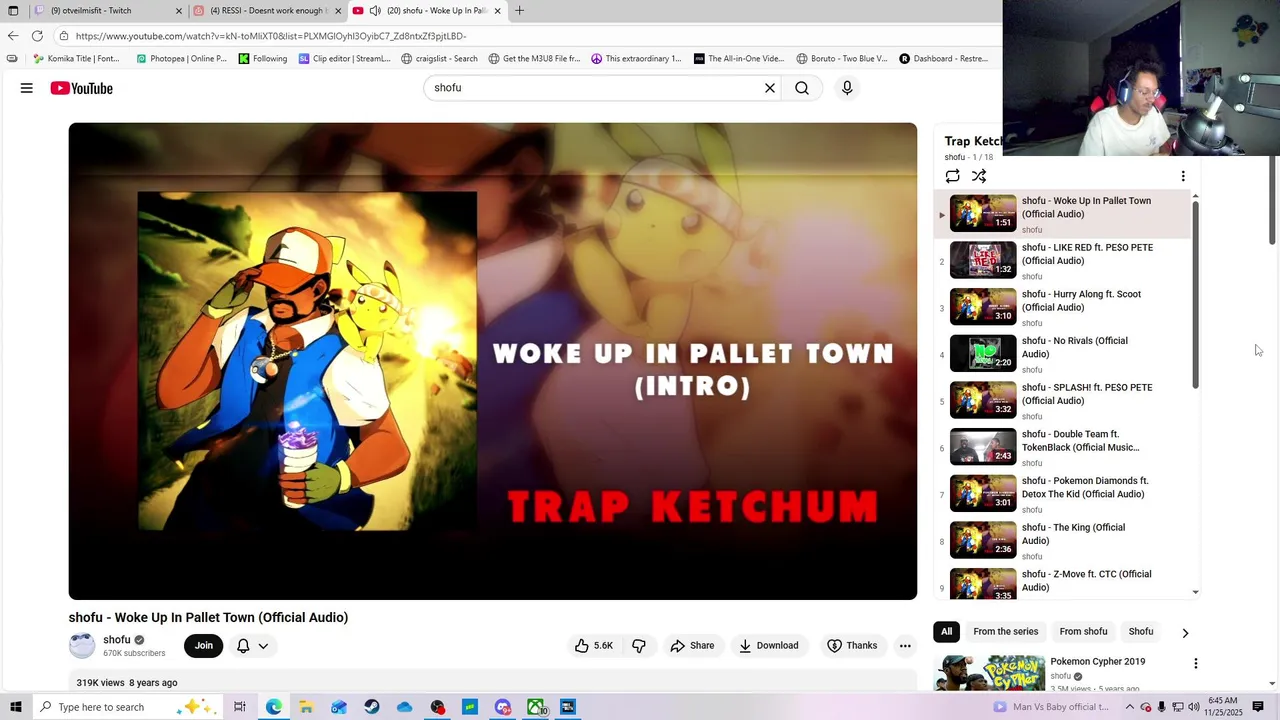Reload the current page
Screen dimensions: 1280x720
[37, 36]
